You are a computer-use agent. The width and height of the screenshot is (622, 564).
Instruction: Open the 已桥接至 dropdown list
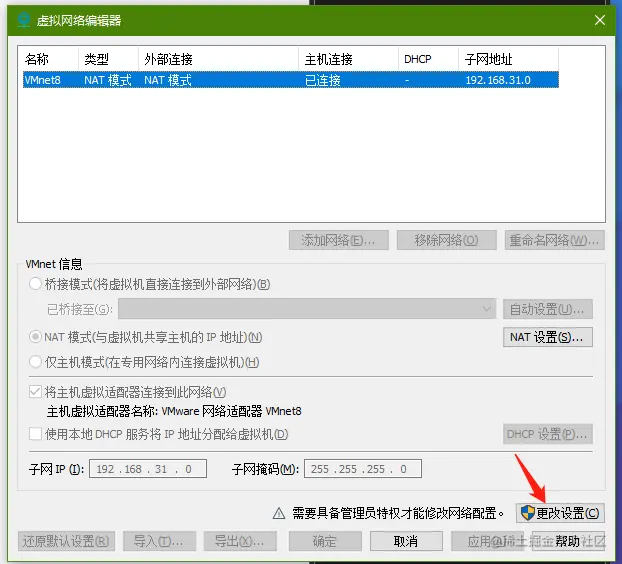tap(307, 309)
